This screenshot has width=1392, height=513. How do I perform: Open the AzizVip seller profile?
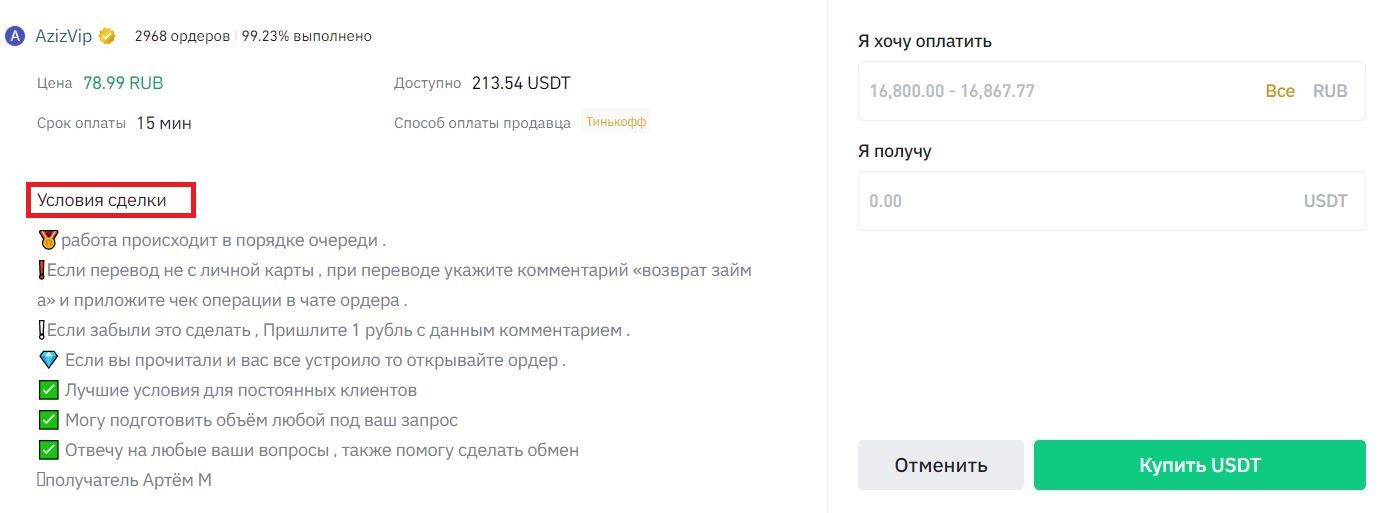pyautogui.click(x=63, y=36)
